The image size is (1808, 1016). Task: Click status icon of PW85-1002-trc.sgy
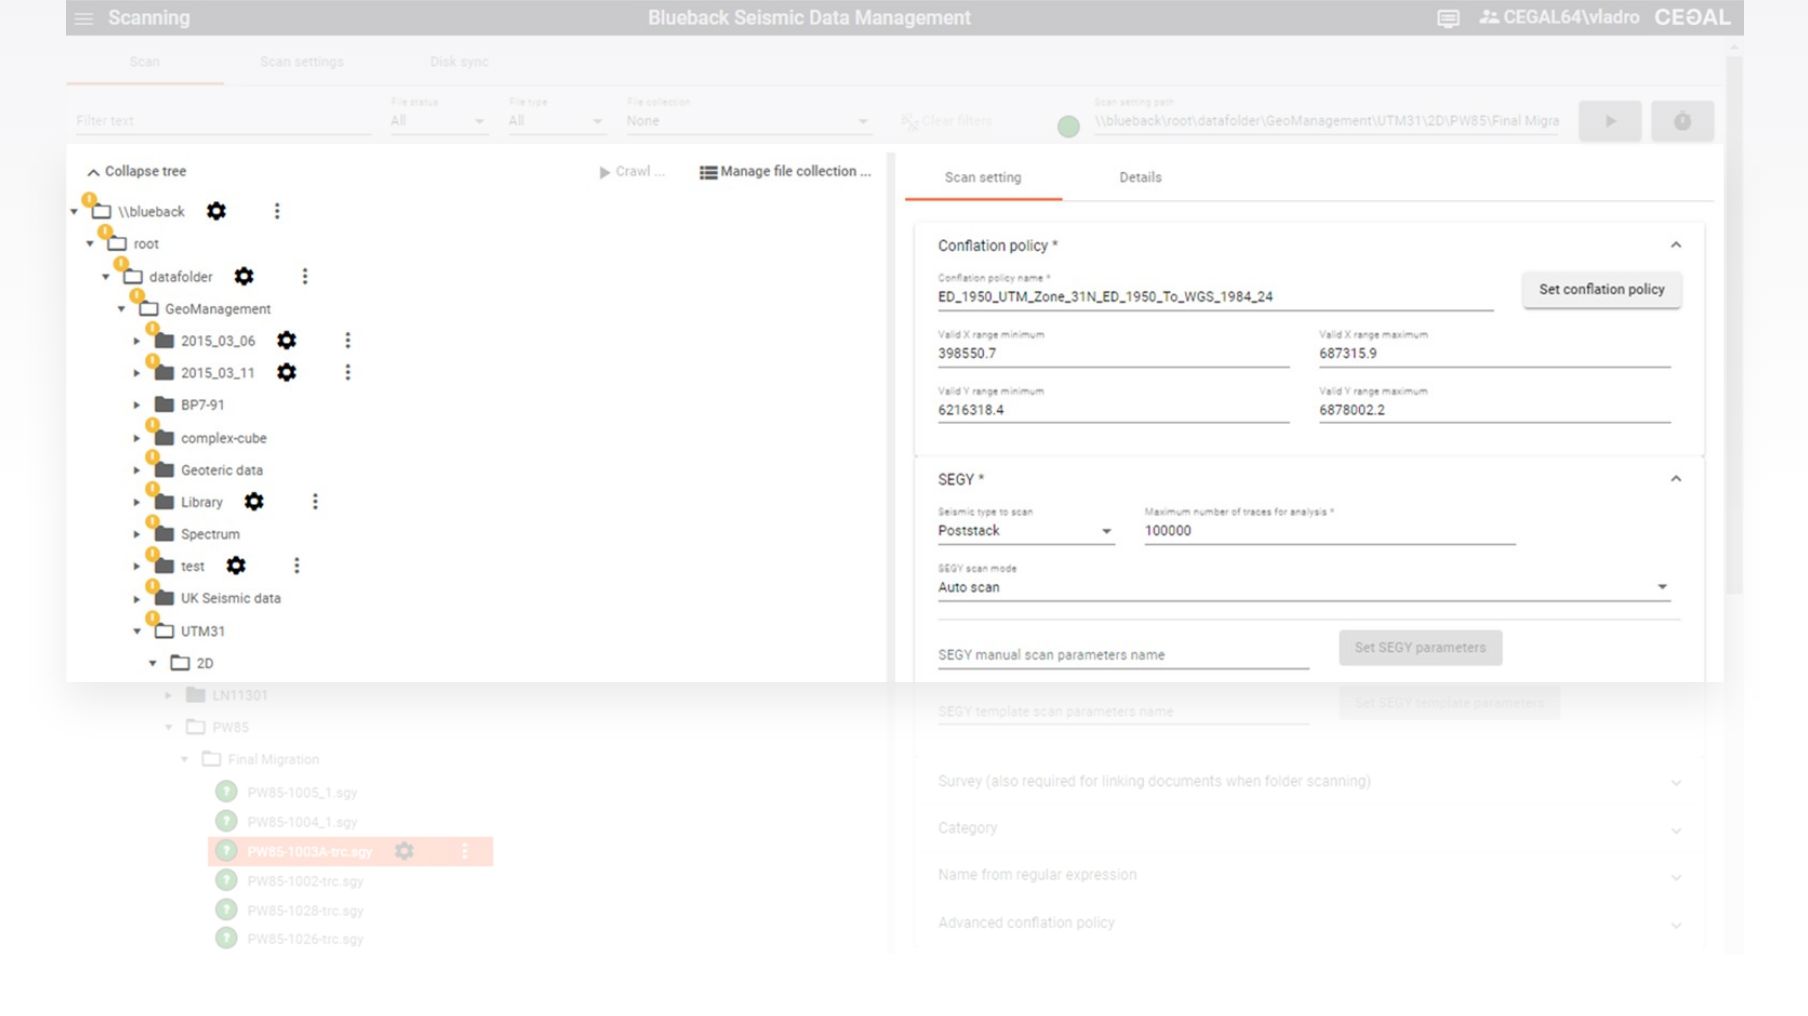pyautogui.click(x=227, y=880)
